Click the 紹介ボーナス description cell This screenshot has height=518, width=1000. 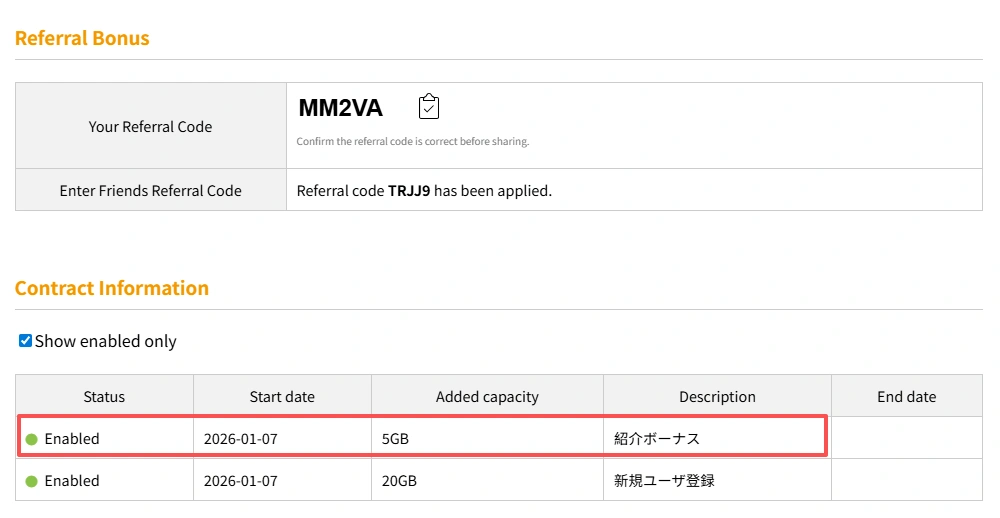(657, 439)
